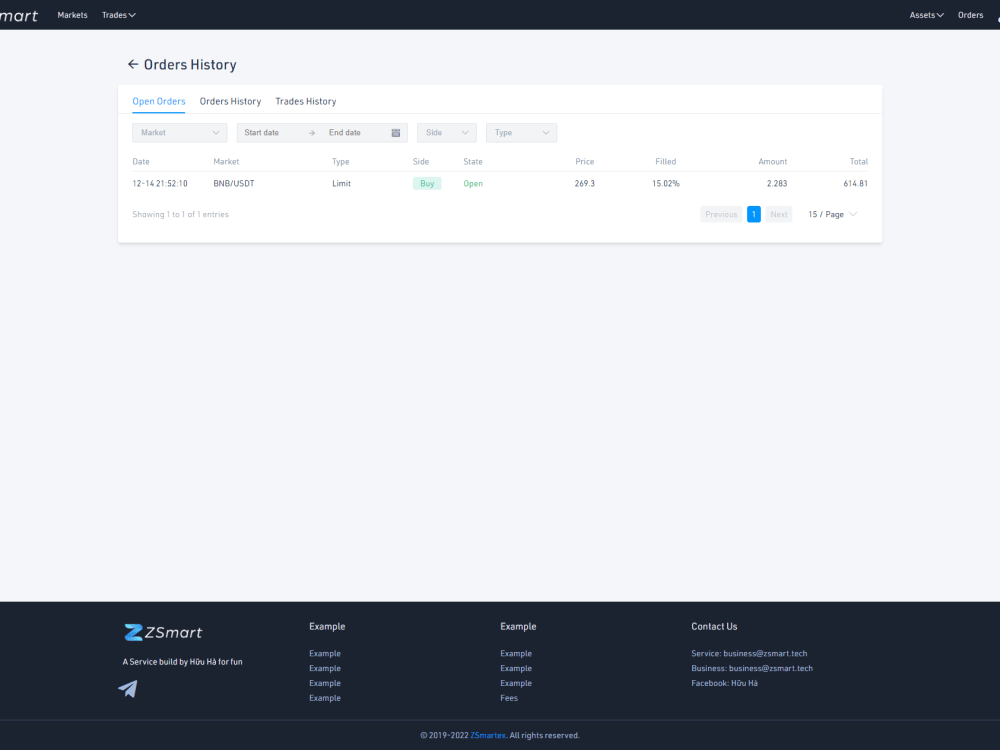
Task: Click the "Showing 1 to 1 of 1 entries" text
Action: coord(180,214)
